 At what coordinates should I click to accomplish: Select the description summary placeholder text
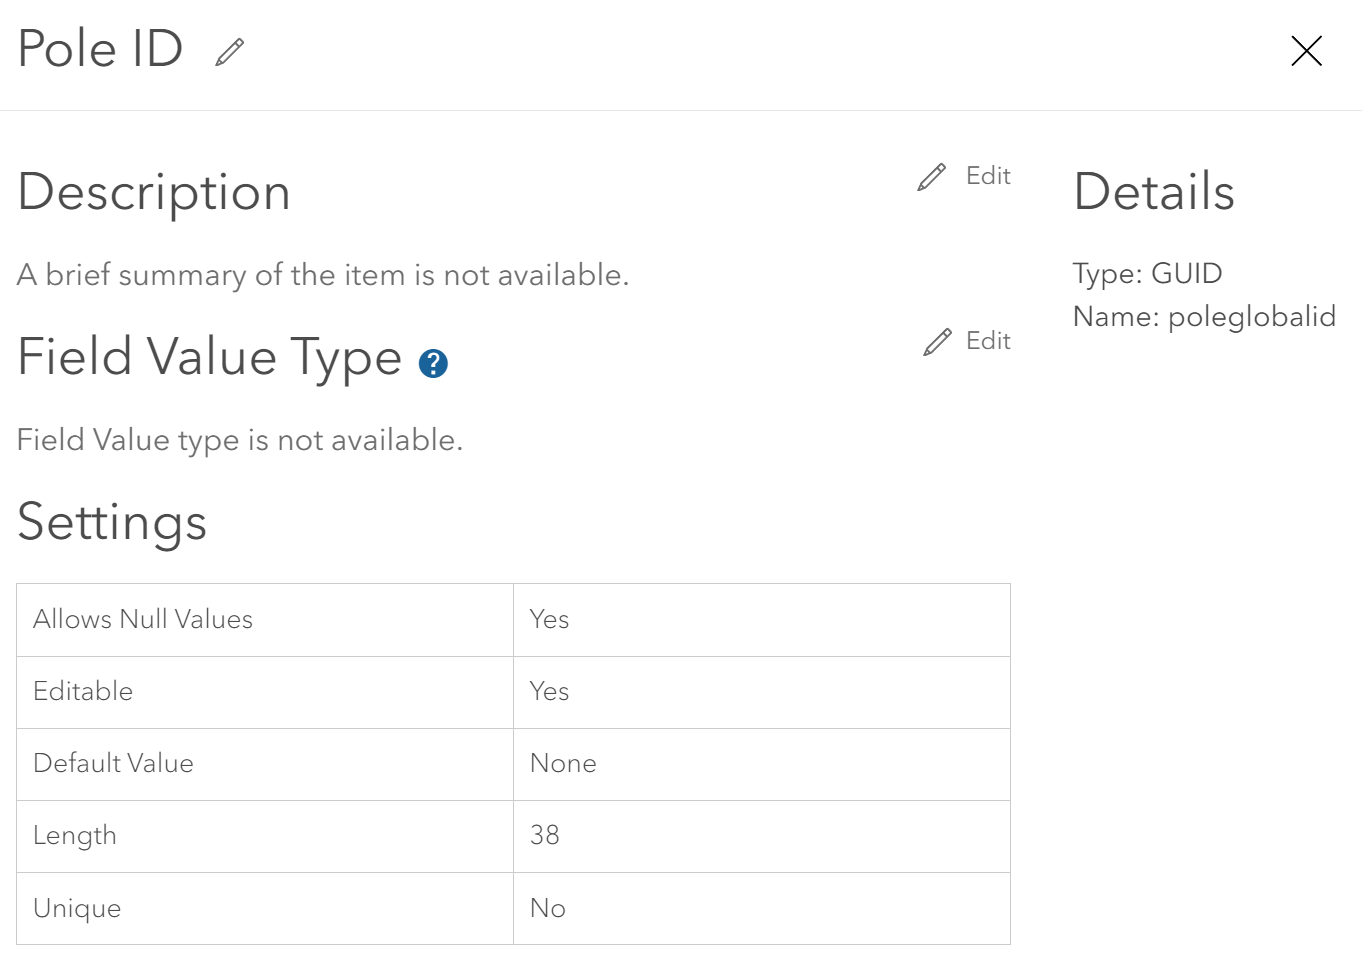click(323, 275)
